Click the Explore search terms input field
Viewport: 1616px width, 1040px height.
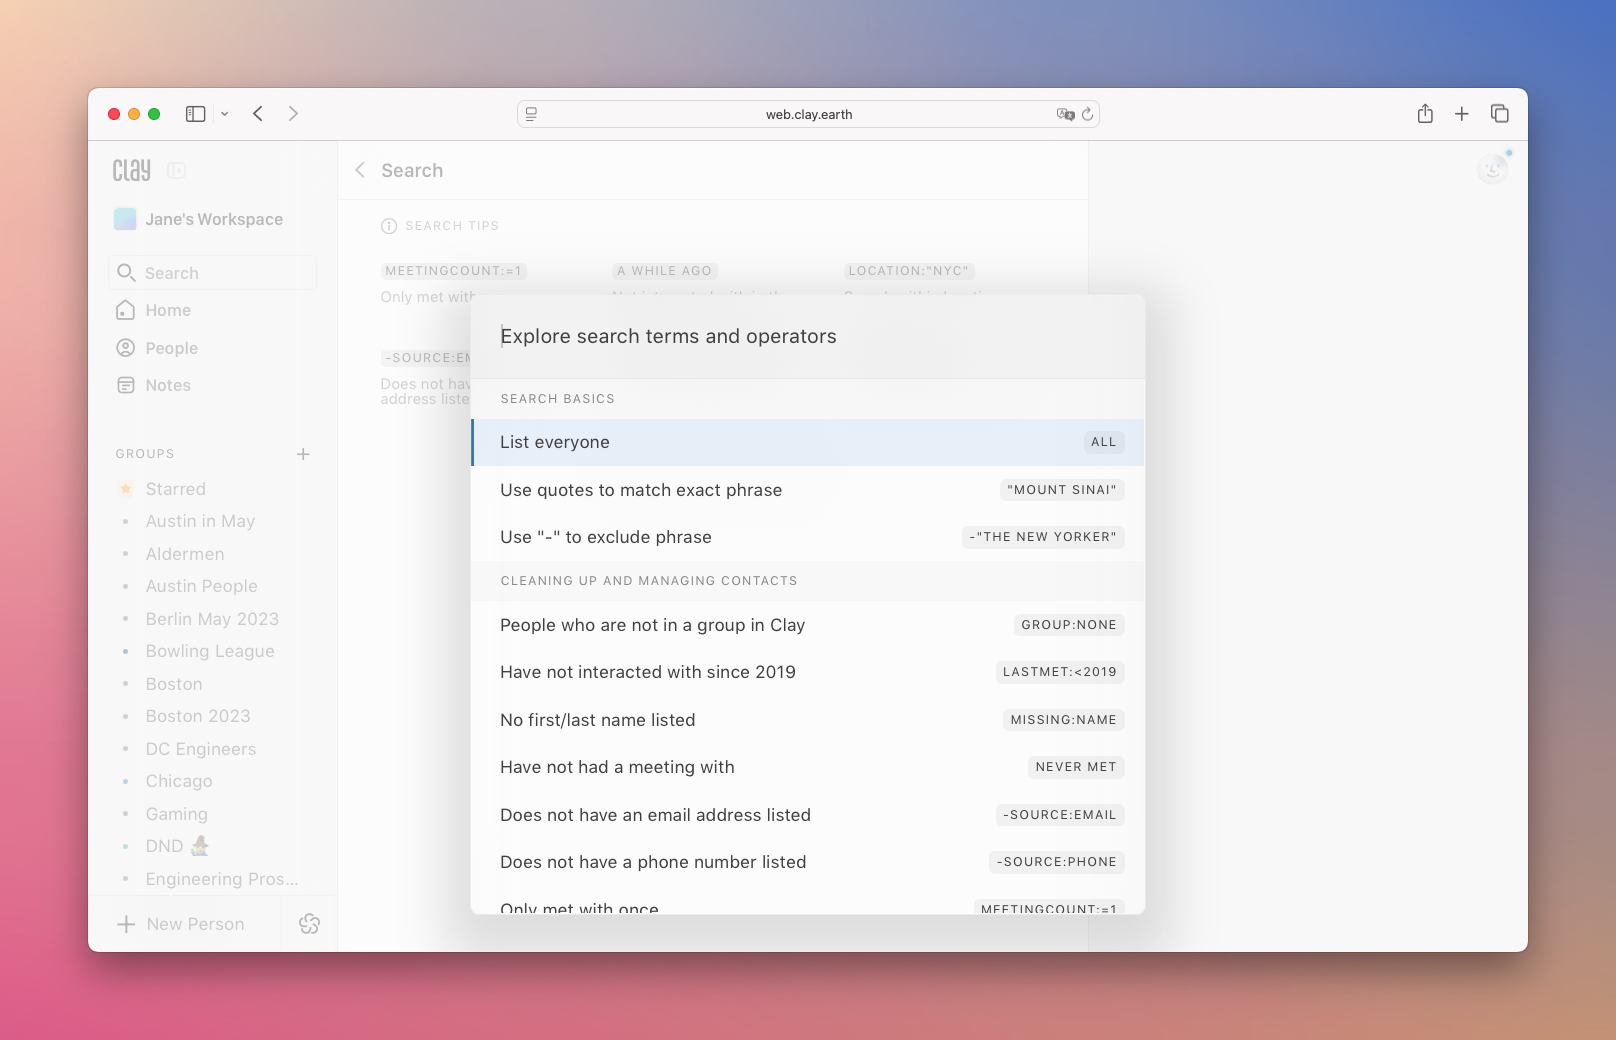pyautogui.click(x=807, y=337)
